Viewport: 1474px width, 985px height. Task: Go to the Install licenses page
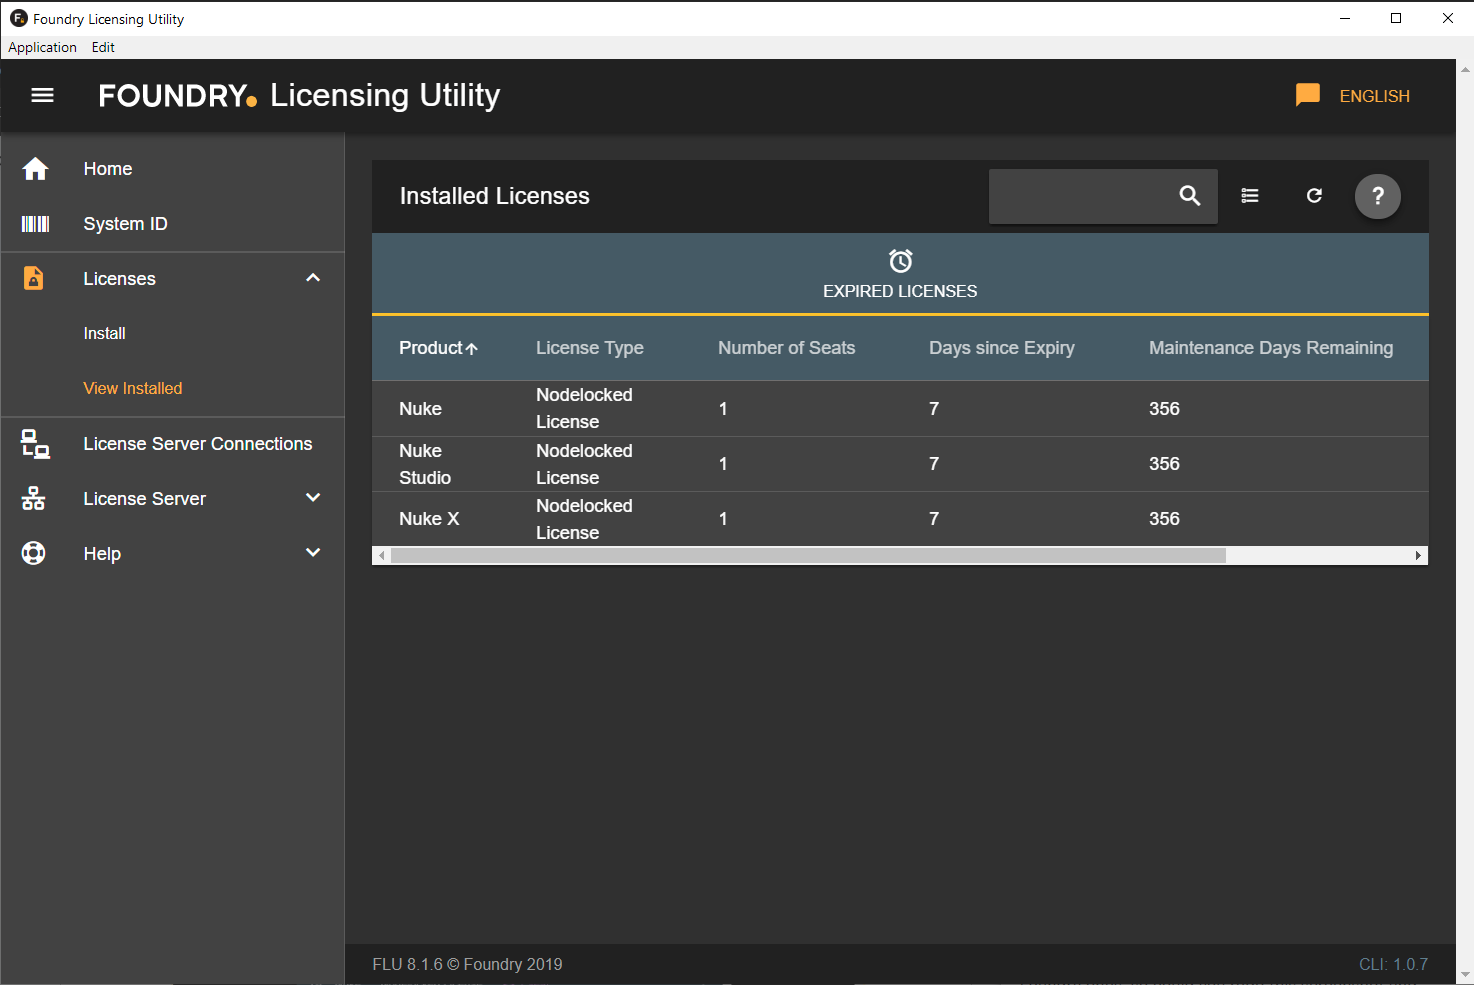[104, 333]
